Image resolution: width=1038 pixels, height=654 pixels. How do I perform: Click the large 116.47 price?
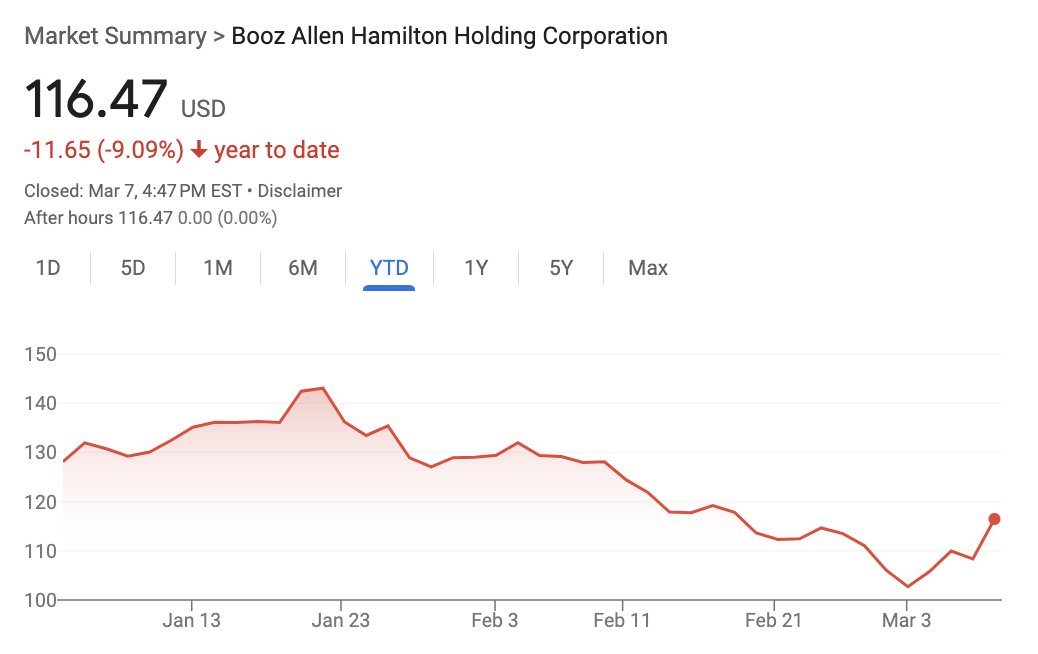(95, 101)
